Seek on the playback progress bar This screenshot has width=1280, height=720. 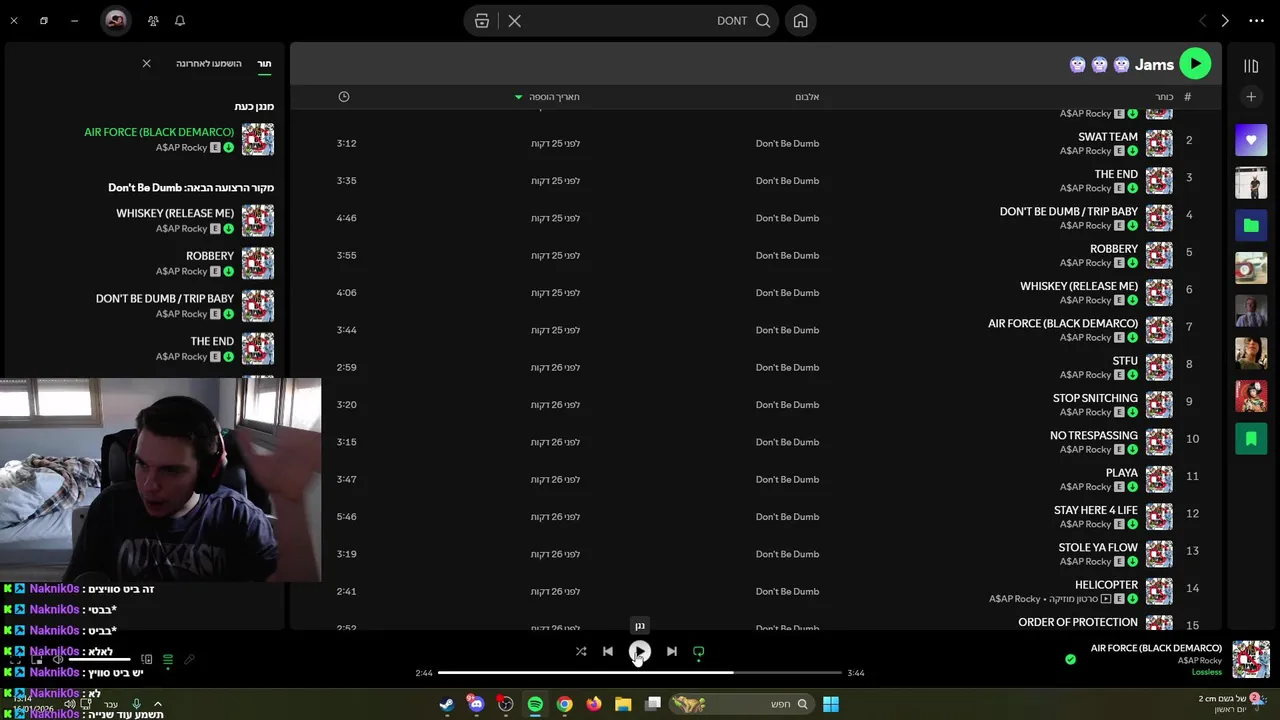[x=640, y=673]
